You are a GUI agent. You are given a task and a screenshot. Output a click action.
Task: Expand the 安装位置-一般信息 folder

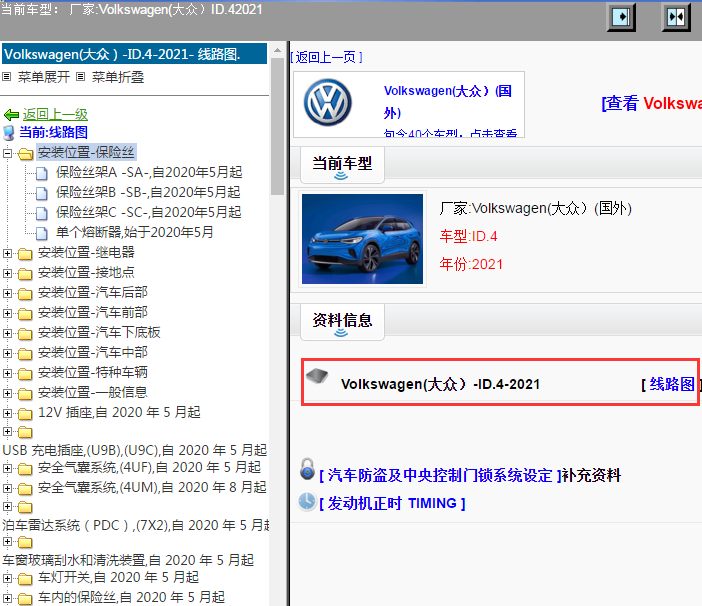[x=7, y=393]
